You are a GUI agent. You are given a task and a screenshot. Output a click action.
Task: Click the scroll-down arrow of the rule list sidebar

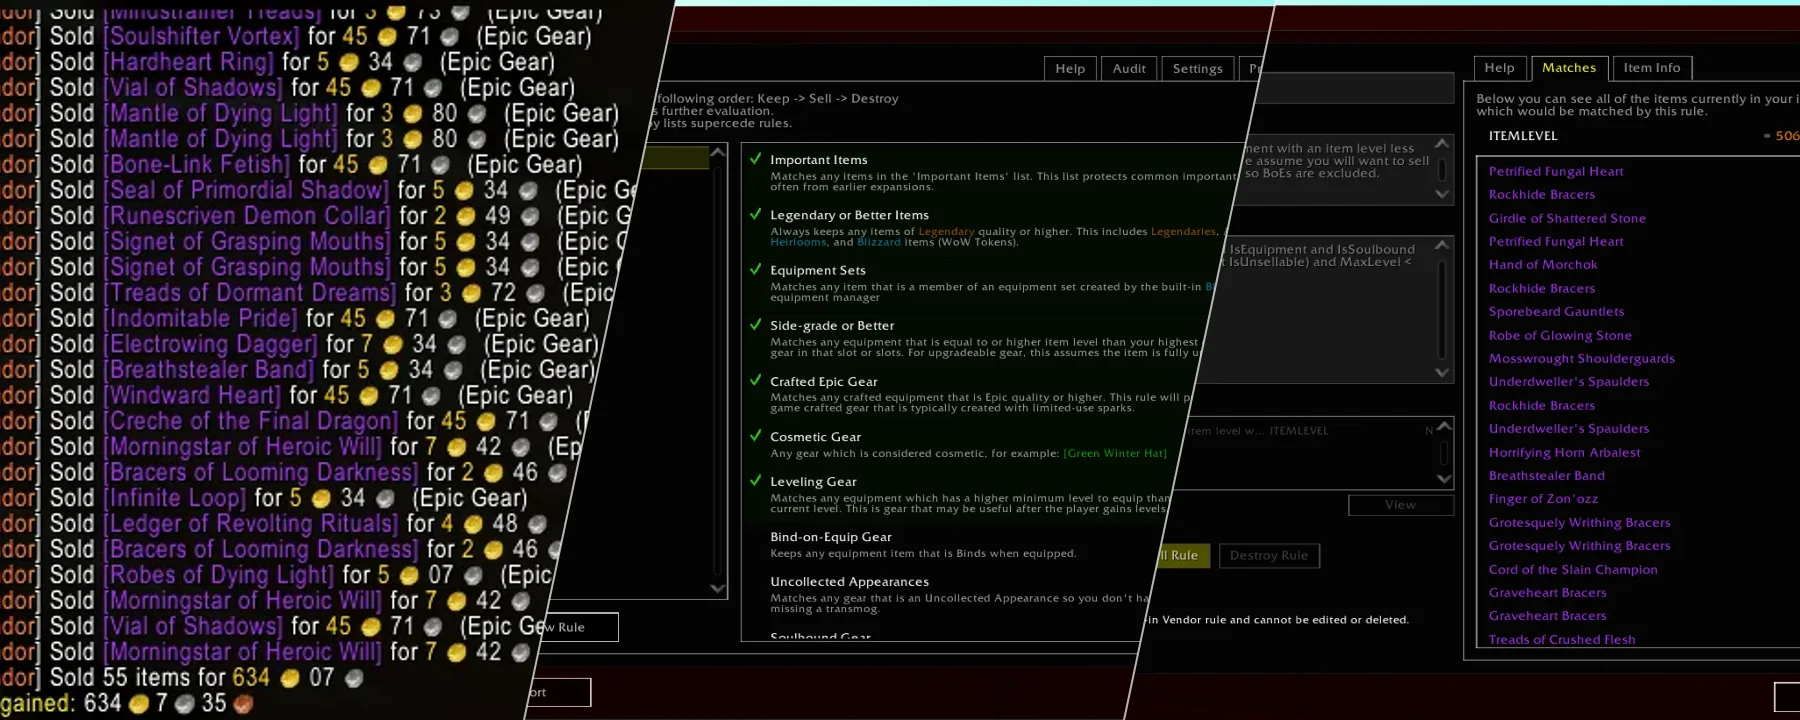pyautogui.click(x=717, y=589)
